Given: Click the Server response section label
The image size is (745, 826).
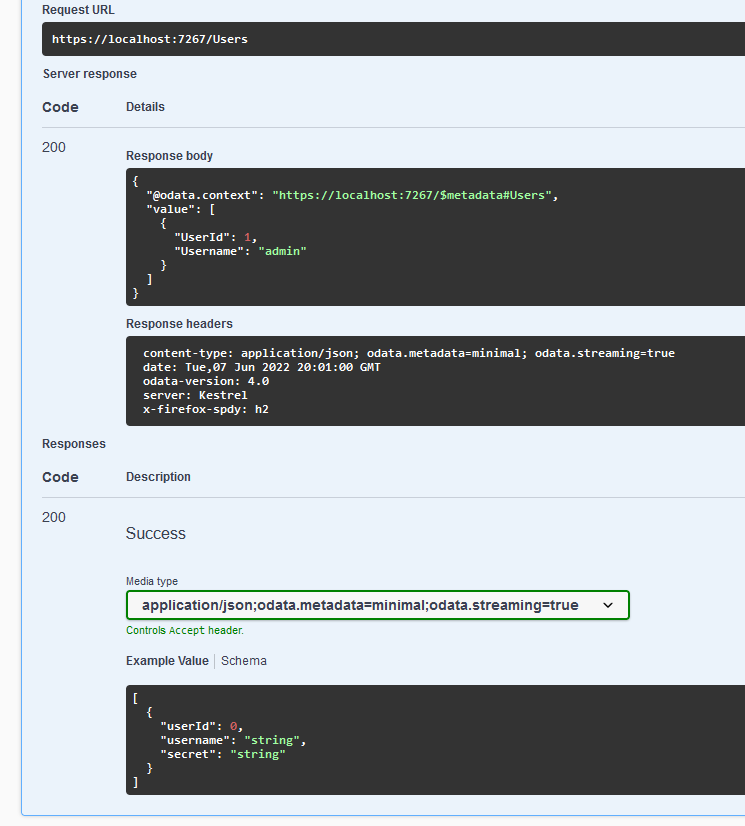Looking at the screenshot, I should coord(89,73).
